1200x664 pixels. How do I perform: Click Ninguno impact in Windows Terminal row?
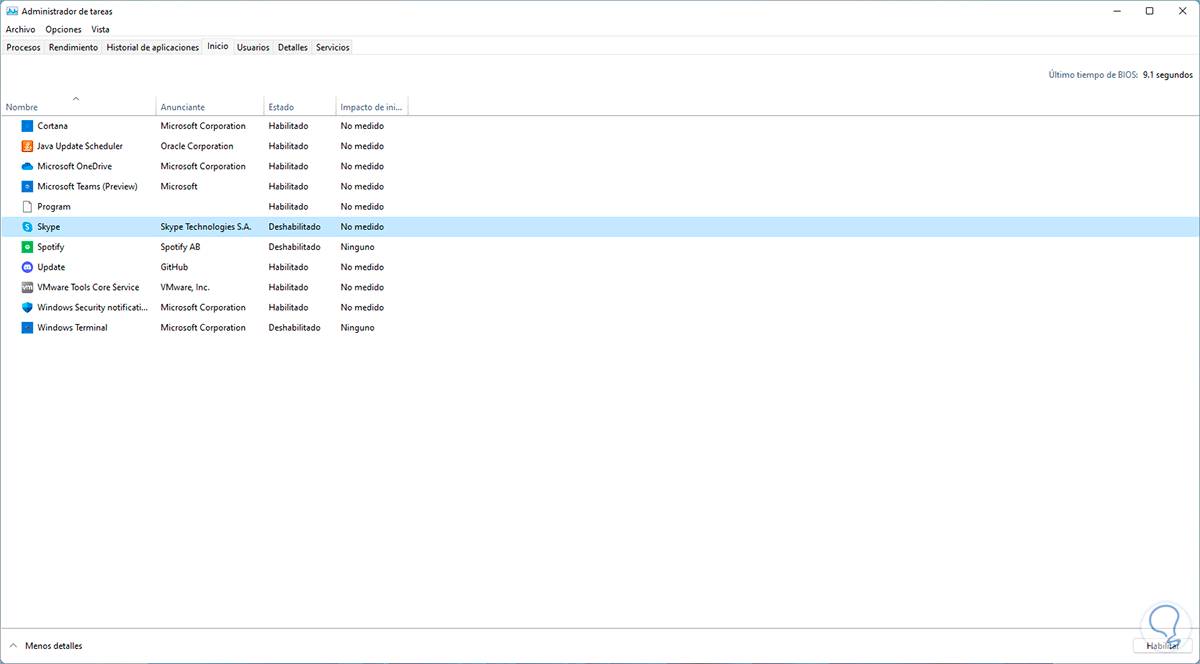pos(357,327)
